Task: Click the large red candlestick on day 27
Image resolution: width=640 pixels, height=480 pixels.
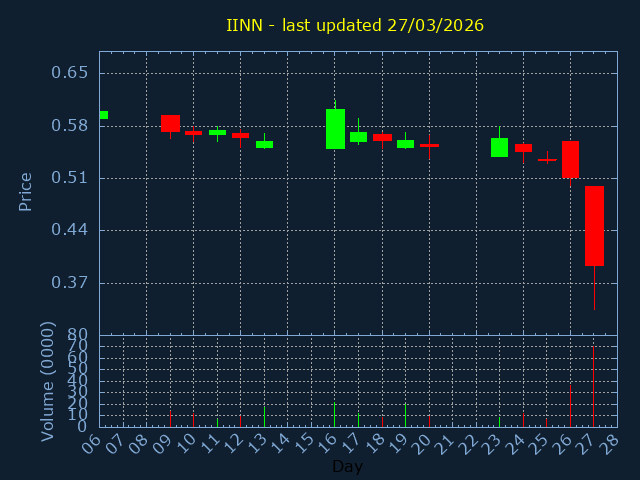Action: click(x=594, y=225)
